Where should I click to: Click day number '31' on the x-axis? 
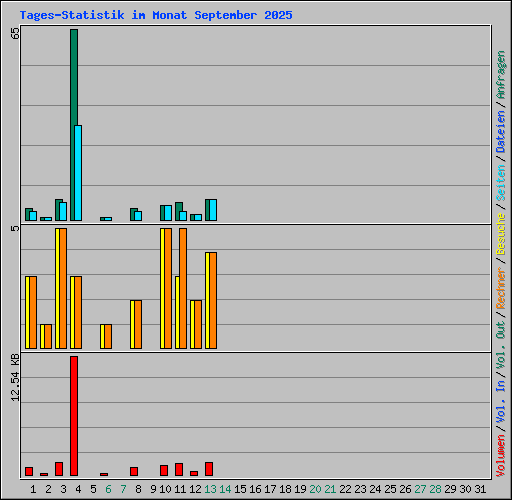(480, 489)
